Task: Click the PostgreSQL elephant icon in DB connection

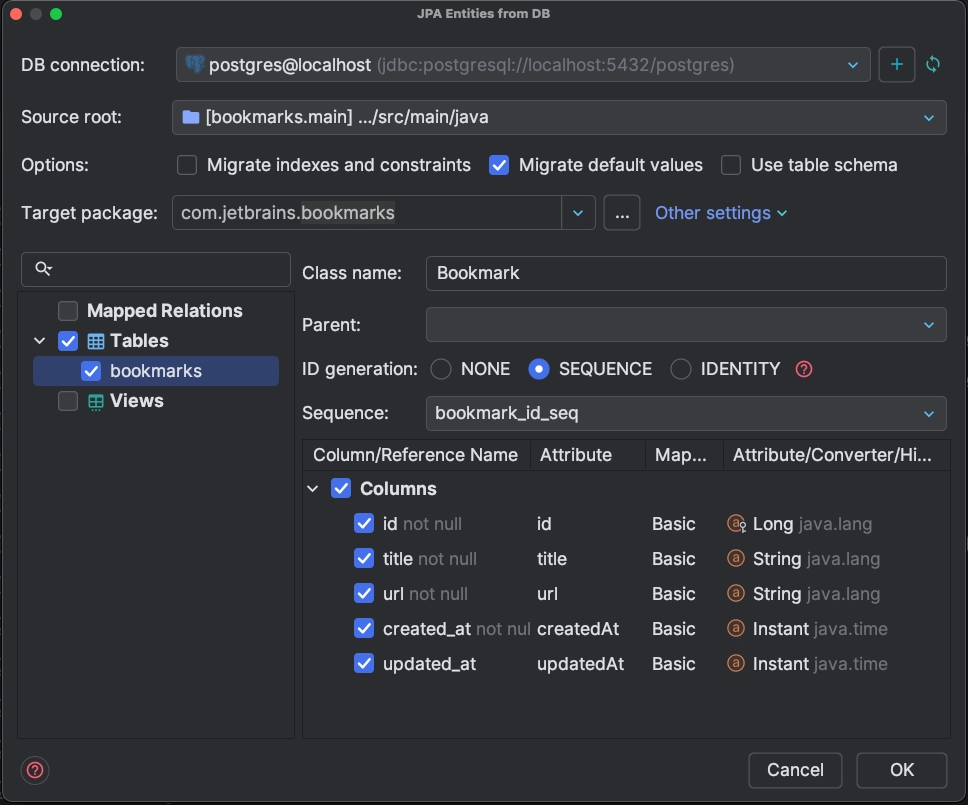Action: coord(194,64)
